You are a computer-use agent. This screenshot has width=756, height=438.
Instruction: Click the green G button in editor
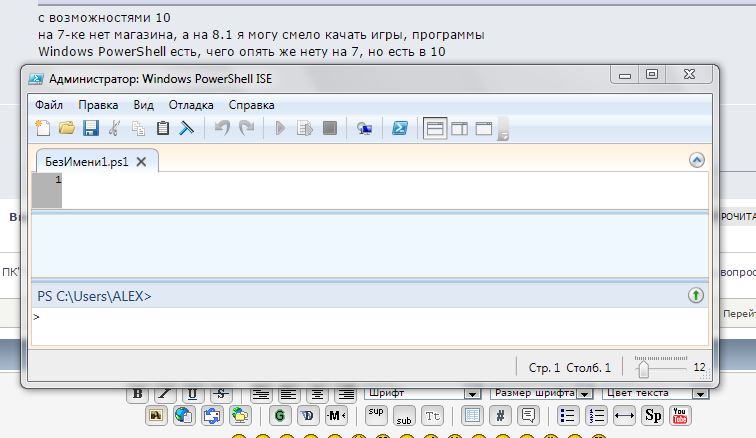280,415
